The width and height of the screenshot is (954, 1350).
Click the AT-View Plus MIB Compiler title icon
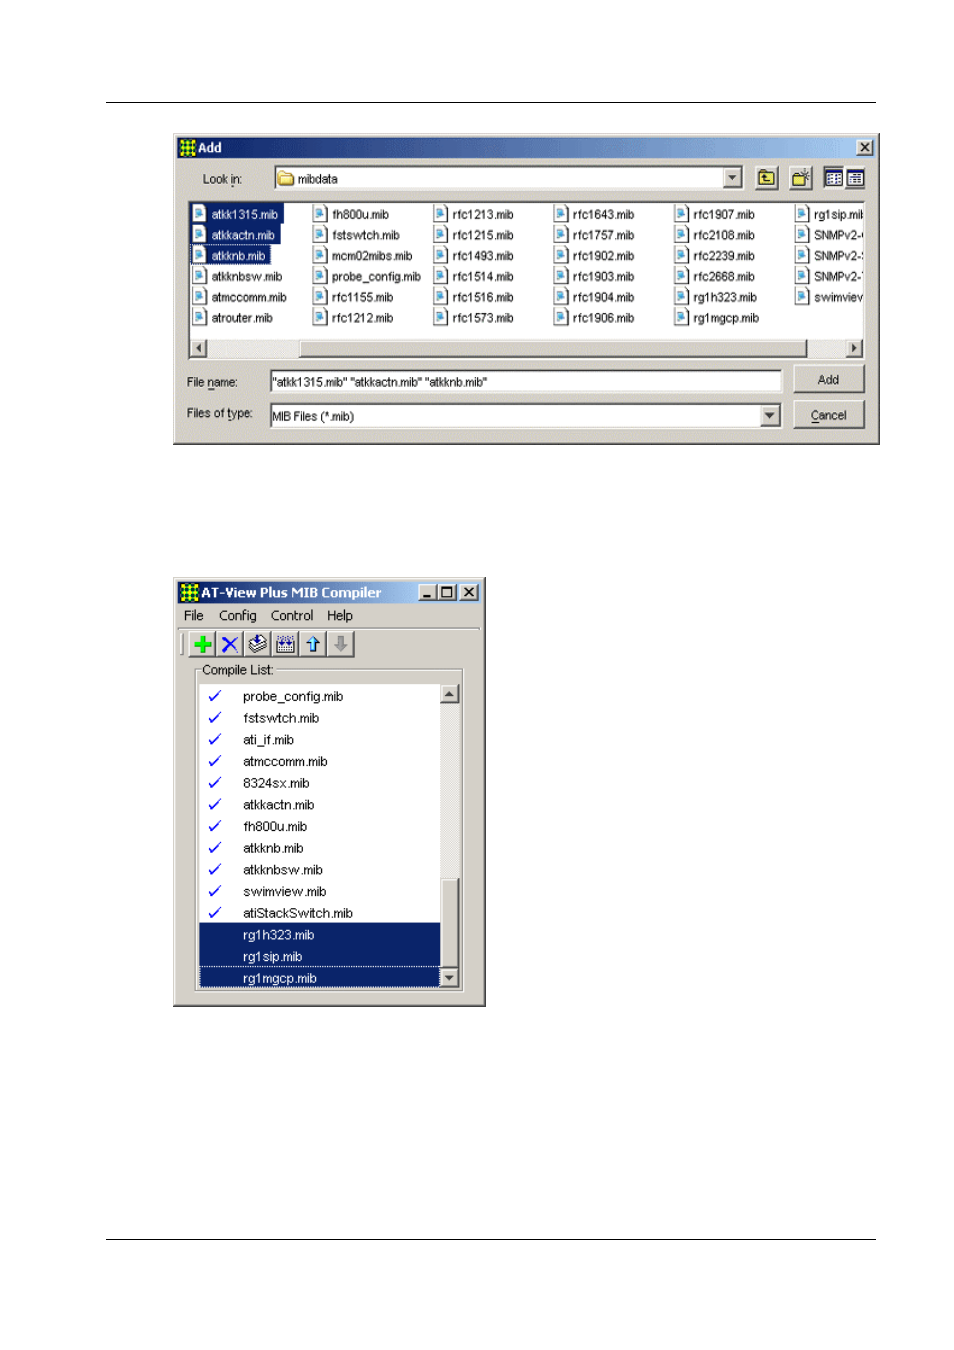tap(189, 592)
